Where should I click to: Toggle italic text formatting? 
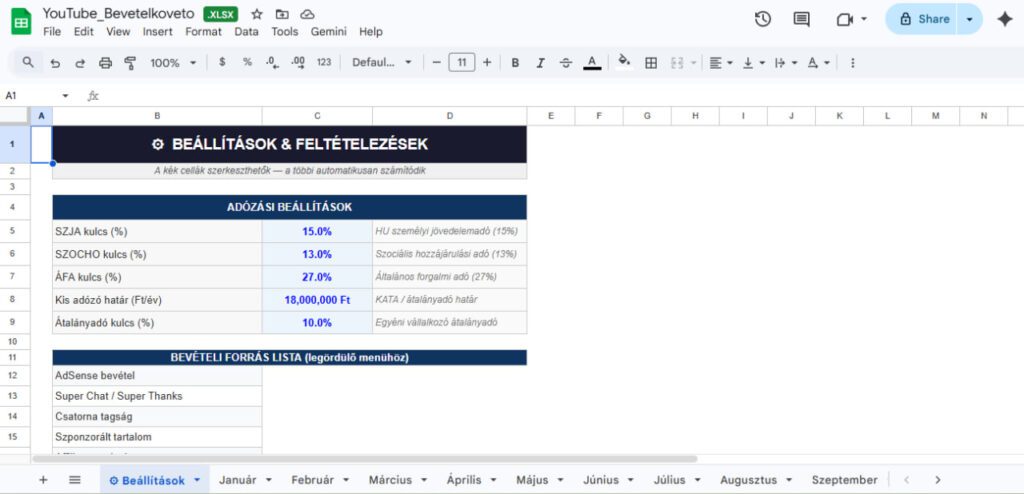(x=541, y=63)
